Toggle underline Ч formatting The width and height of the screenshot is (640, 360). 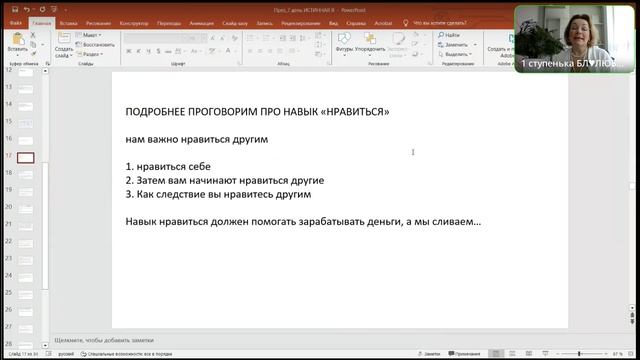pyautogui.click(x=149, y=51)
